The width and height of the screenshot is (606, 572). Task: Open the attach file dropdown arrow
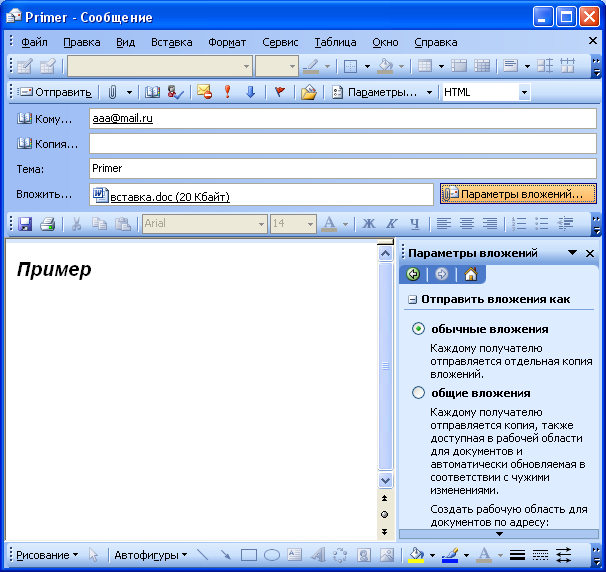(129, 92)
